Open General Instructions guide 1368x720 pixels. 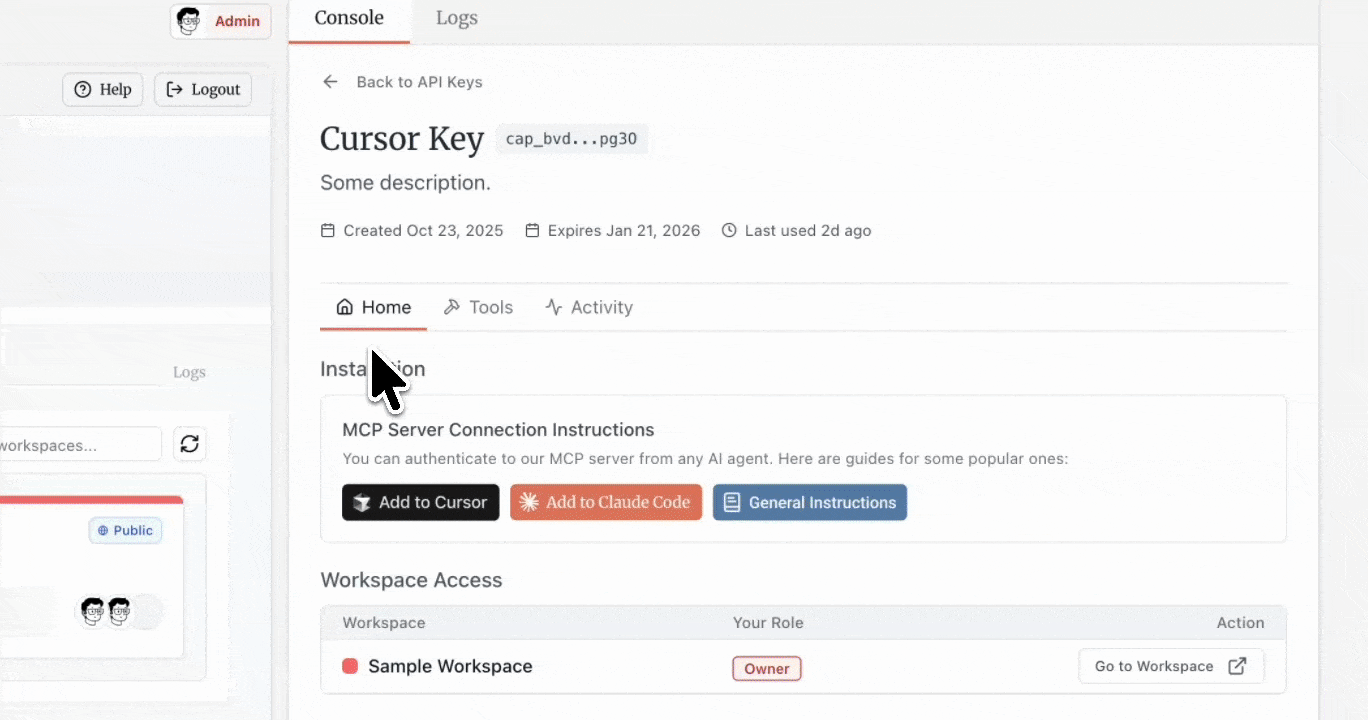click(x=809, y=503)
